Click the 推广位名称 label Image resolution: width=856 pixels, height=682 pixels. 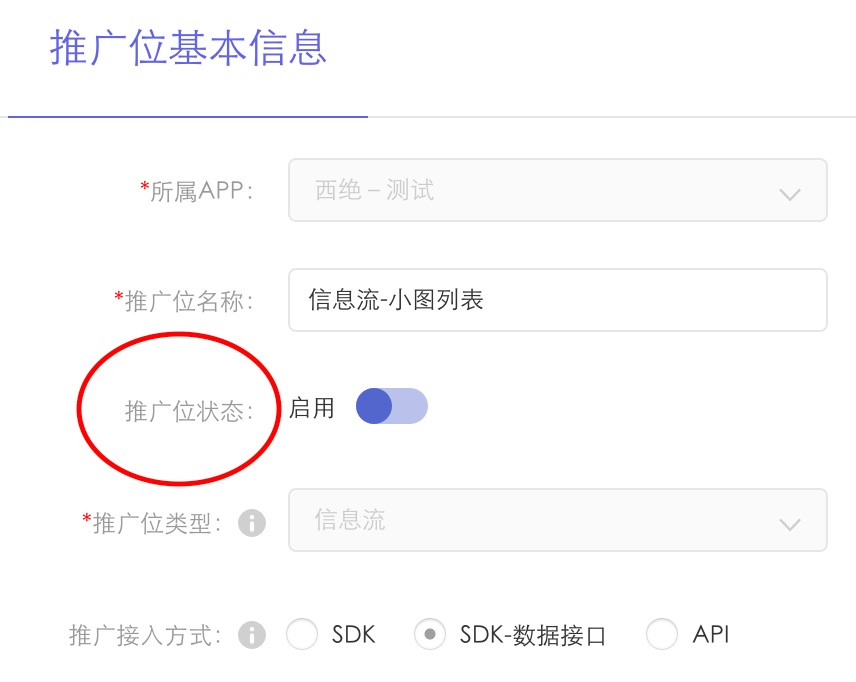coord(184,301)
